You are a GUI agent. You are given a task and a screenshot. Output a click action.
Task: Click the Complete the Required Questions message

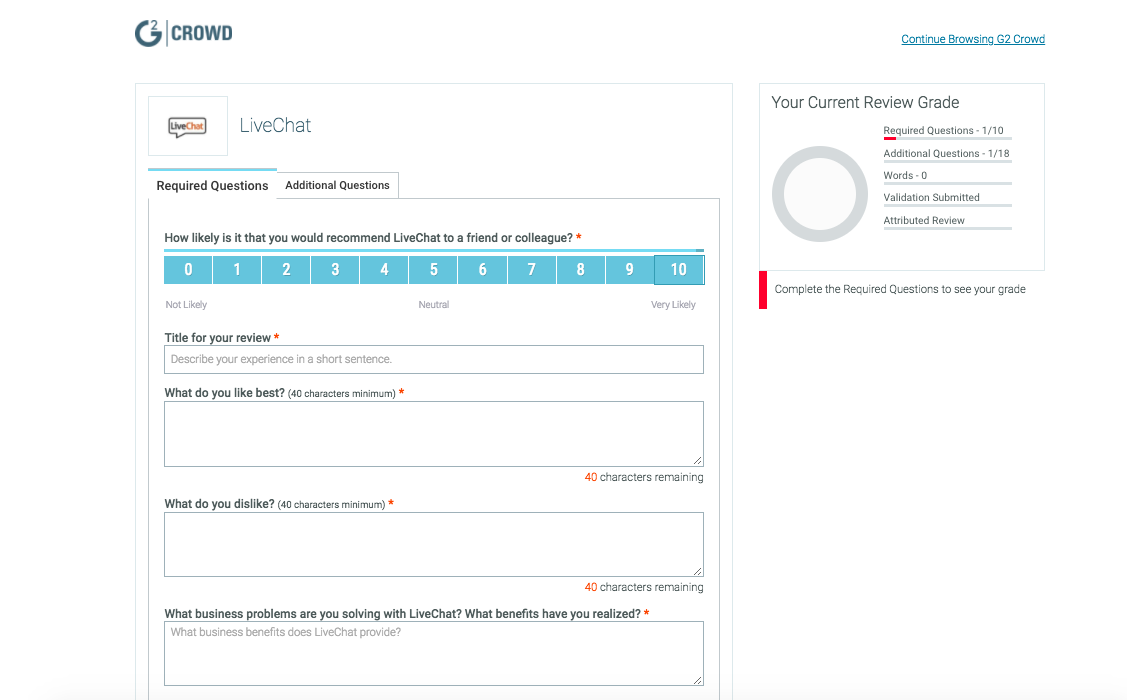(900, 289)
